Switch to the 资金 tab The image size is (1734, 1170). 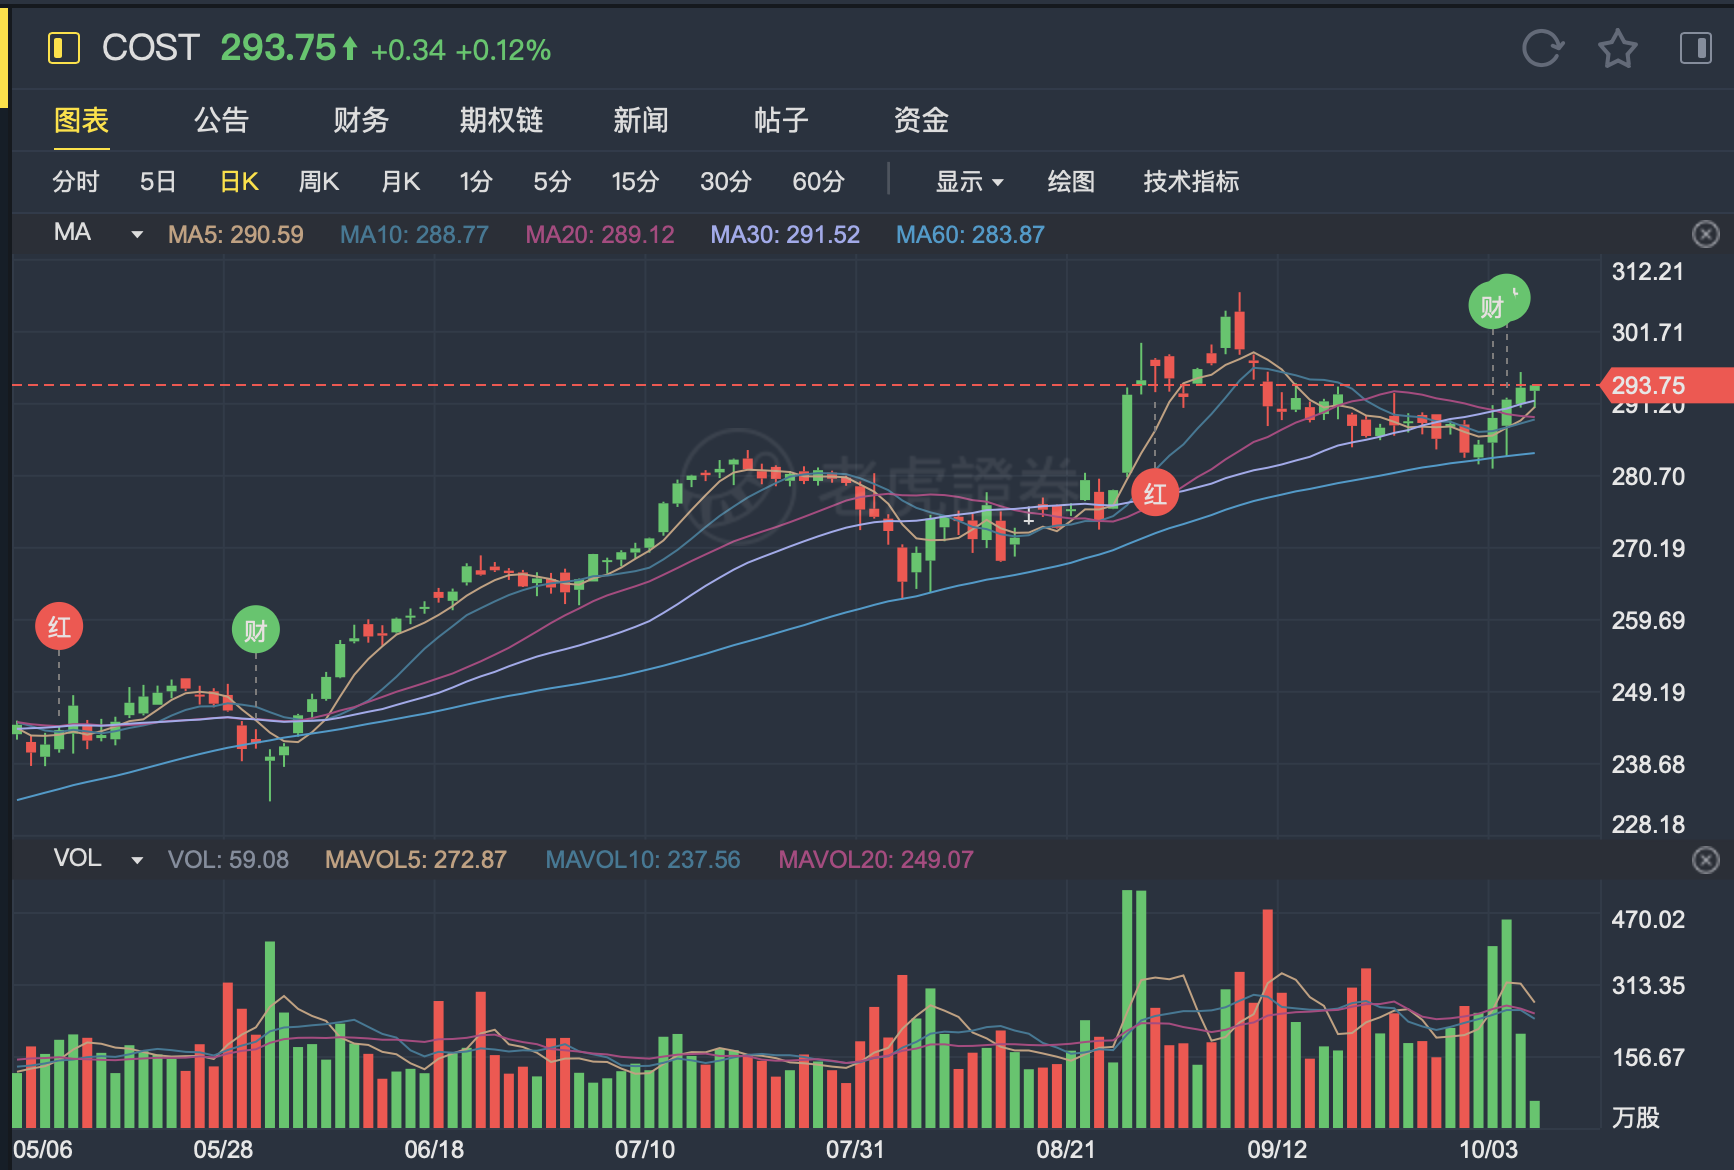[x=921, y=120]
